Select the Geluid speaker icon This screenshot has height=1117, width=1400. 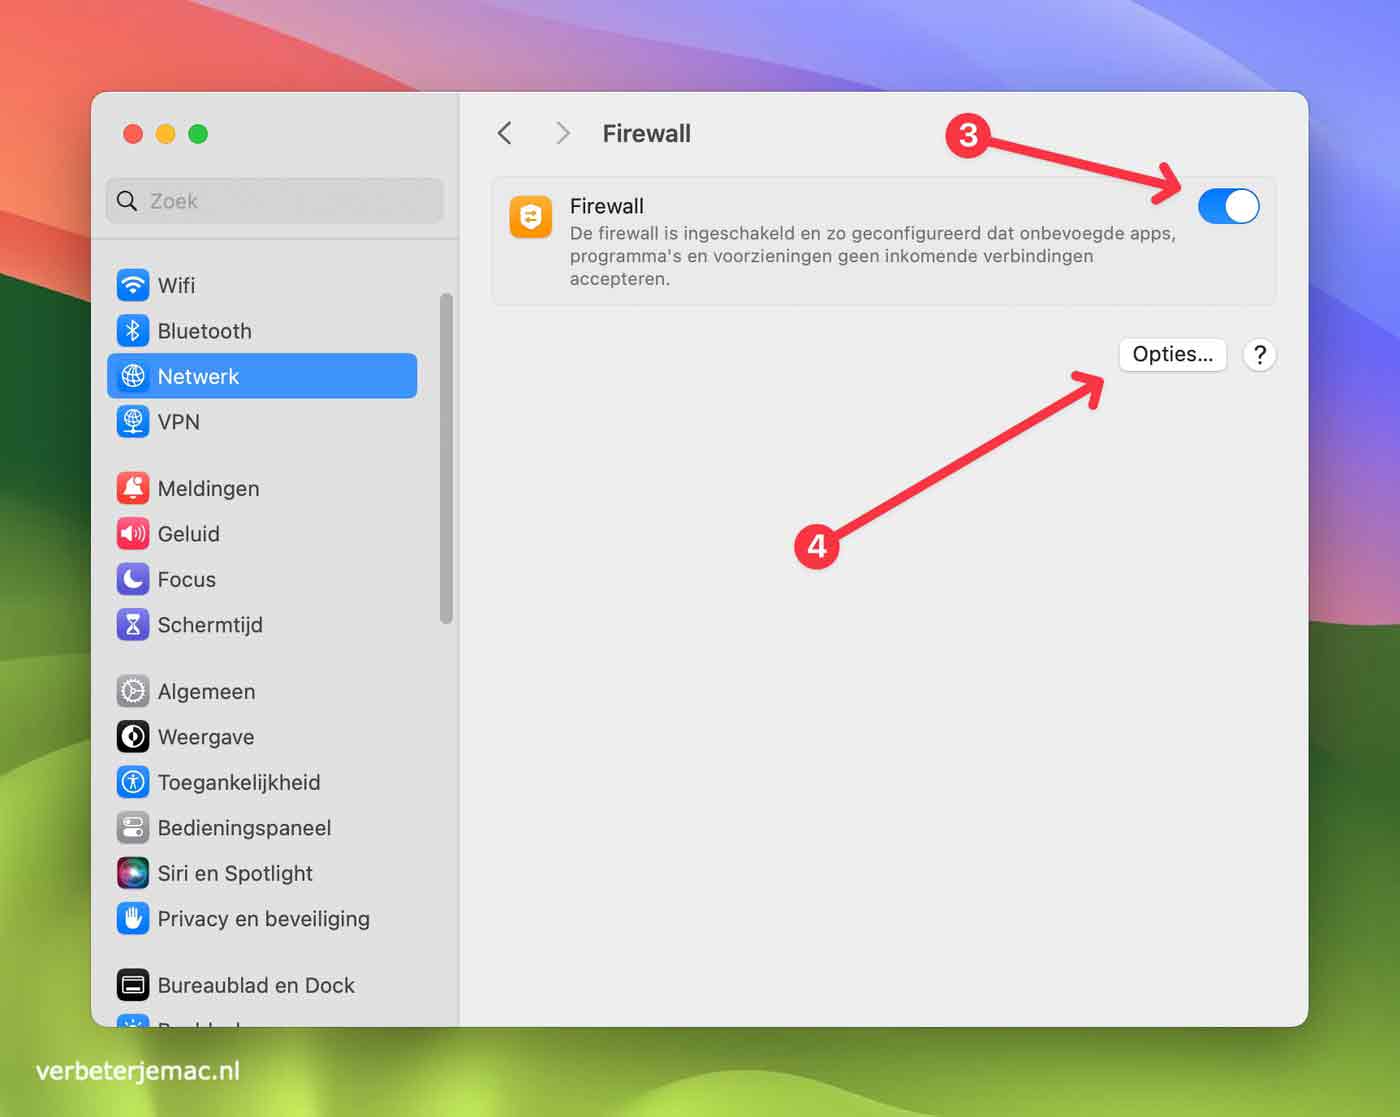click(x=133, y=533)
